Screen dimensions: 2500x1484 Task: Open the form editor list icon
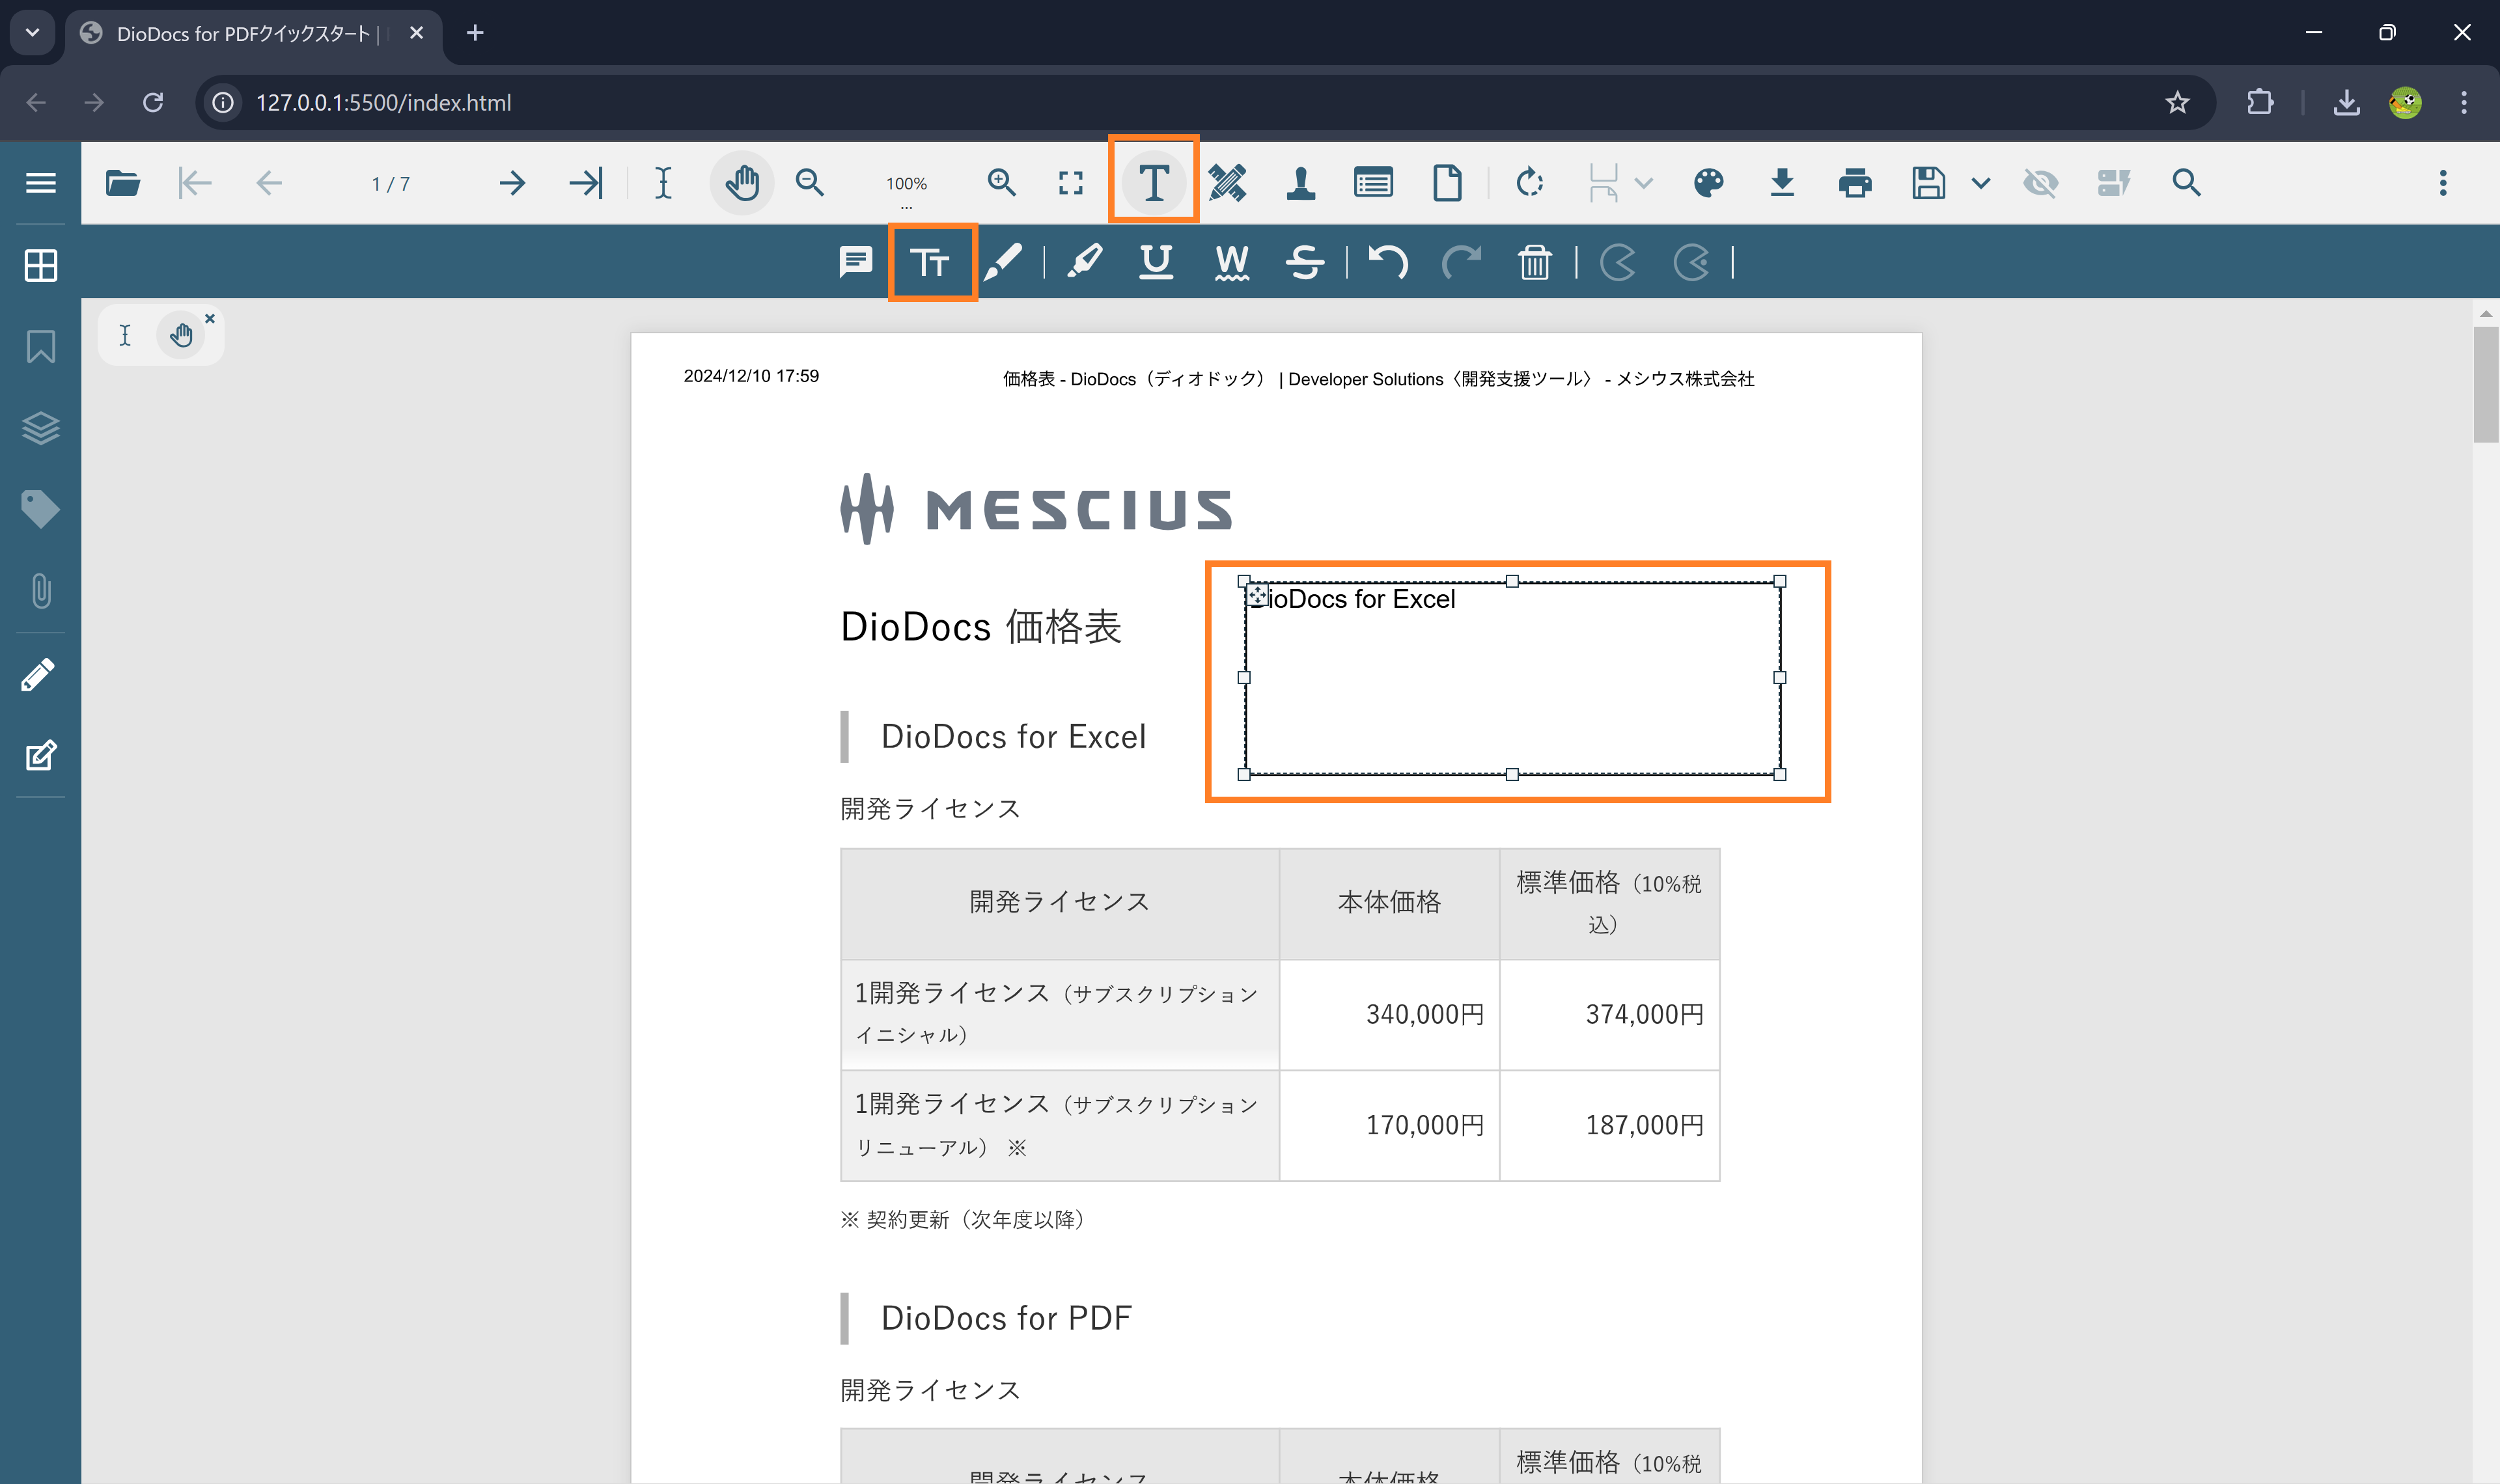(x=1374, y=183)
